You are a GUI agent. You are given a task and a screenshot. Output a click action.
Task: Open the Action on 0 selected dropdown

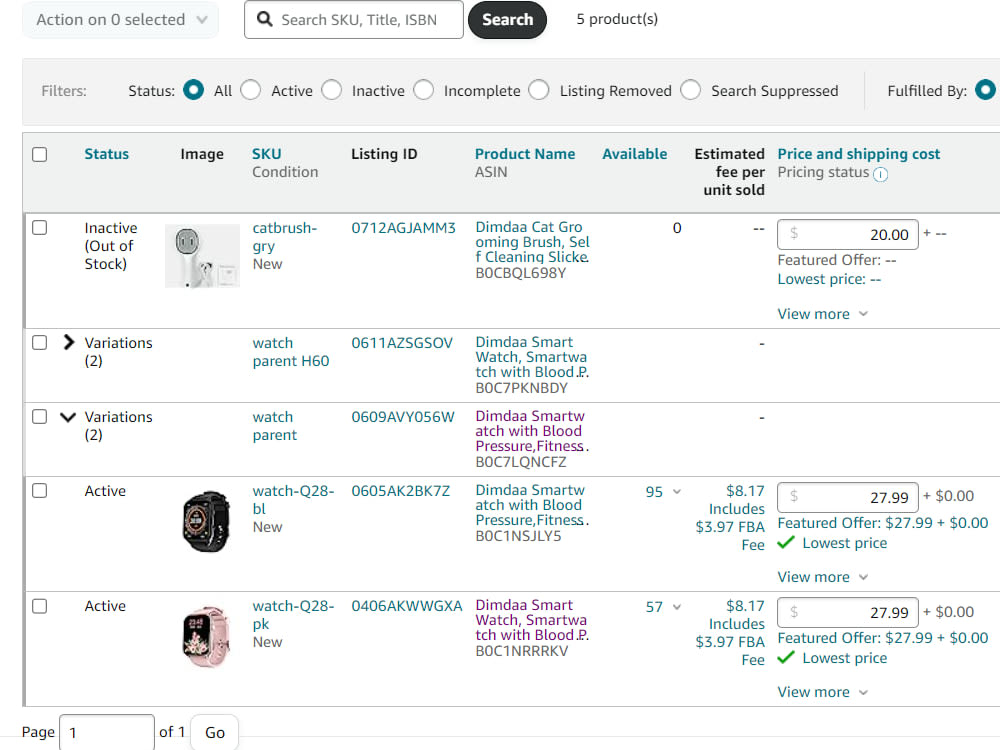(121, 20)
